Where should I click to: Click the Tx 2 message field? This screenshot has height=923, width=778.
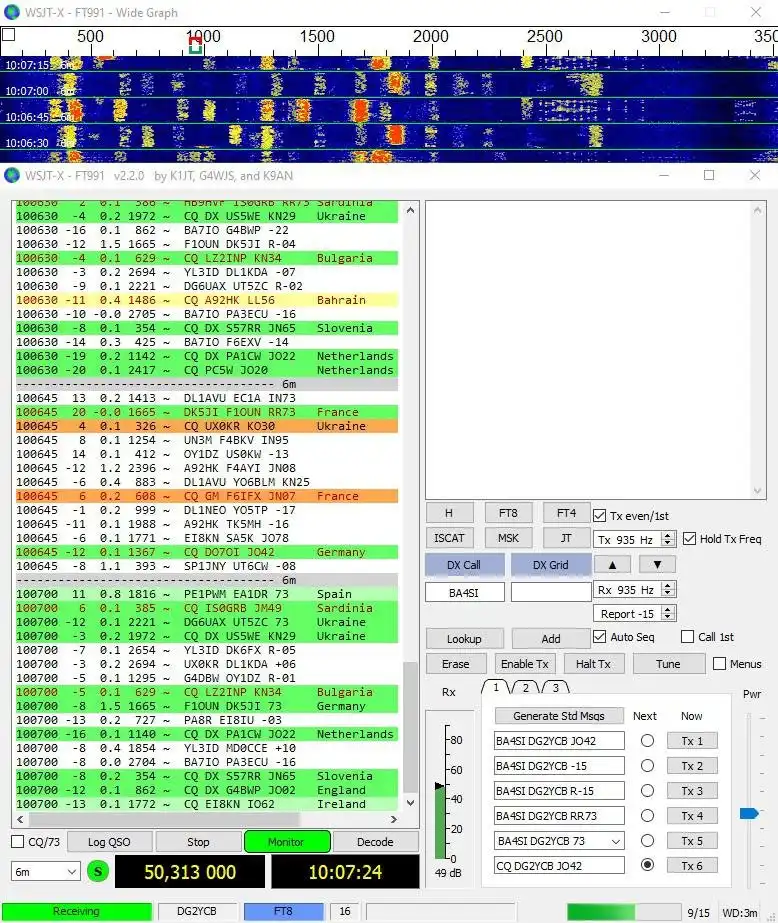tap(559, 766)
